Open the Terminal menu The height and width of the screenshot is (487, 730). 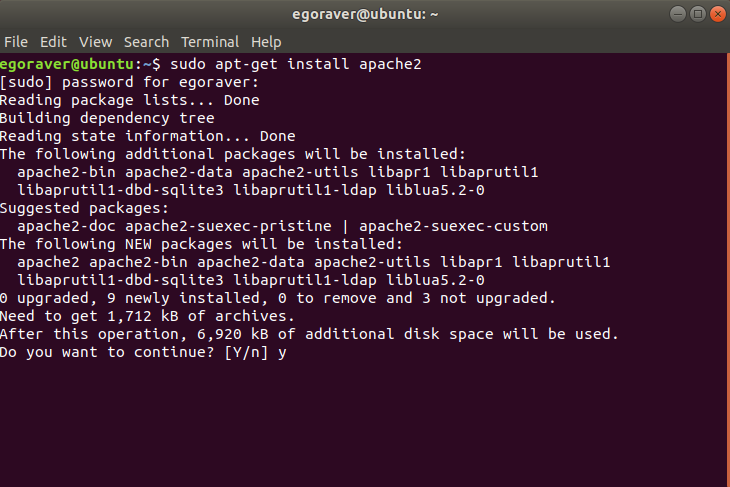click(x=210, y=42)
